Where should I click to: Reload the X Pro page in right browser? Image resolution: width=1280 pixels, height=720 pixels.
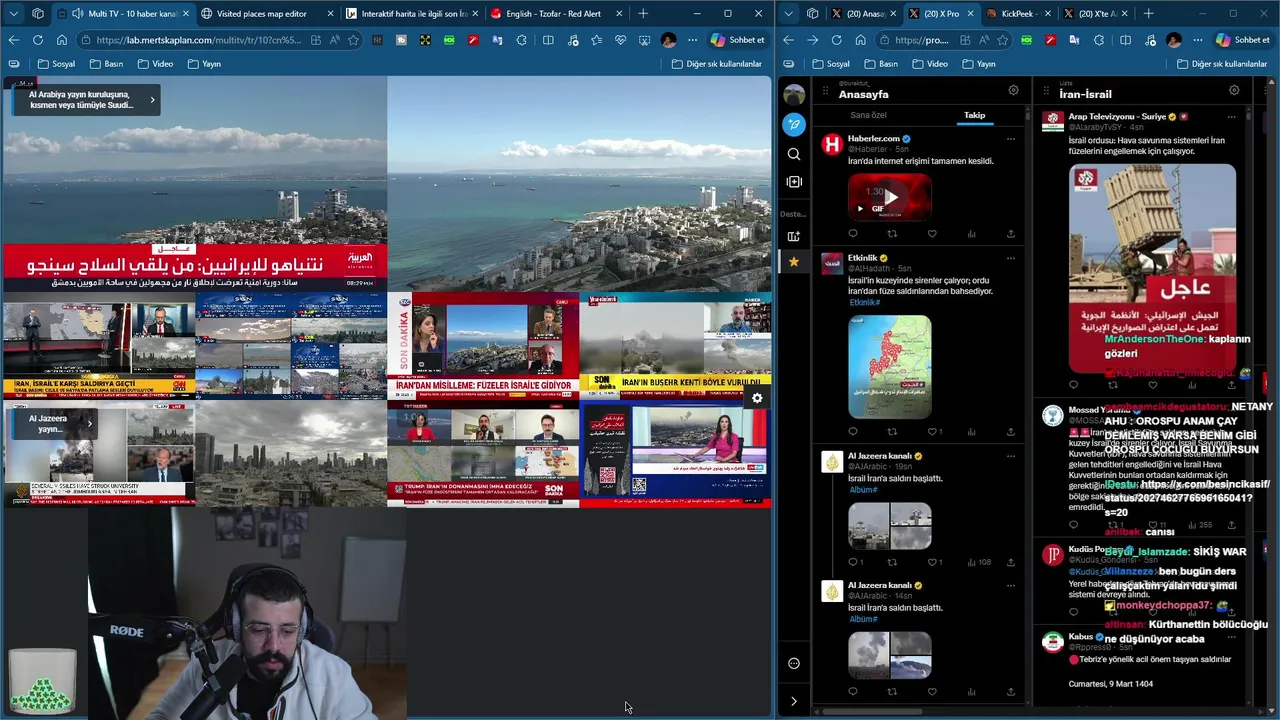pyautogui.click(x=836, y=40)
